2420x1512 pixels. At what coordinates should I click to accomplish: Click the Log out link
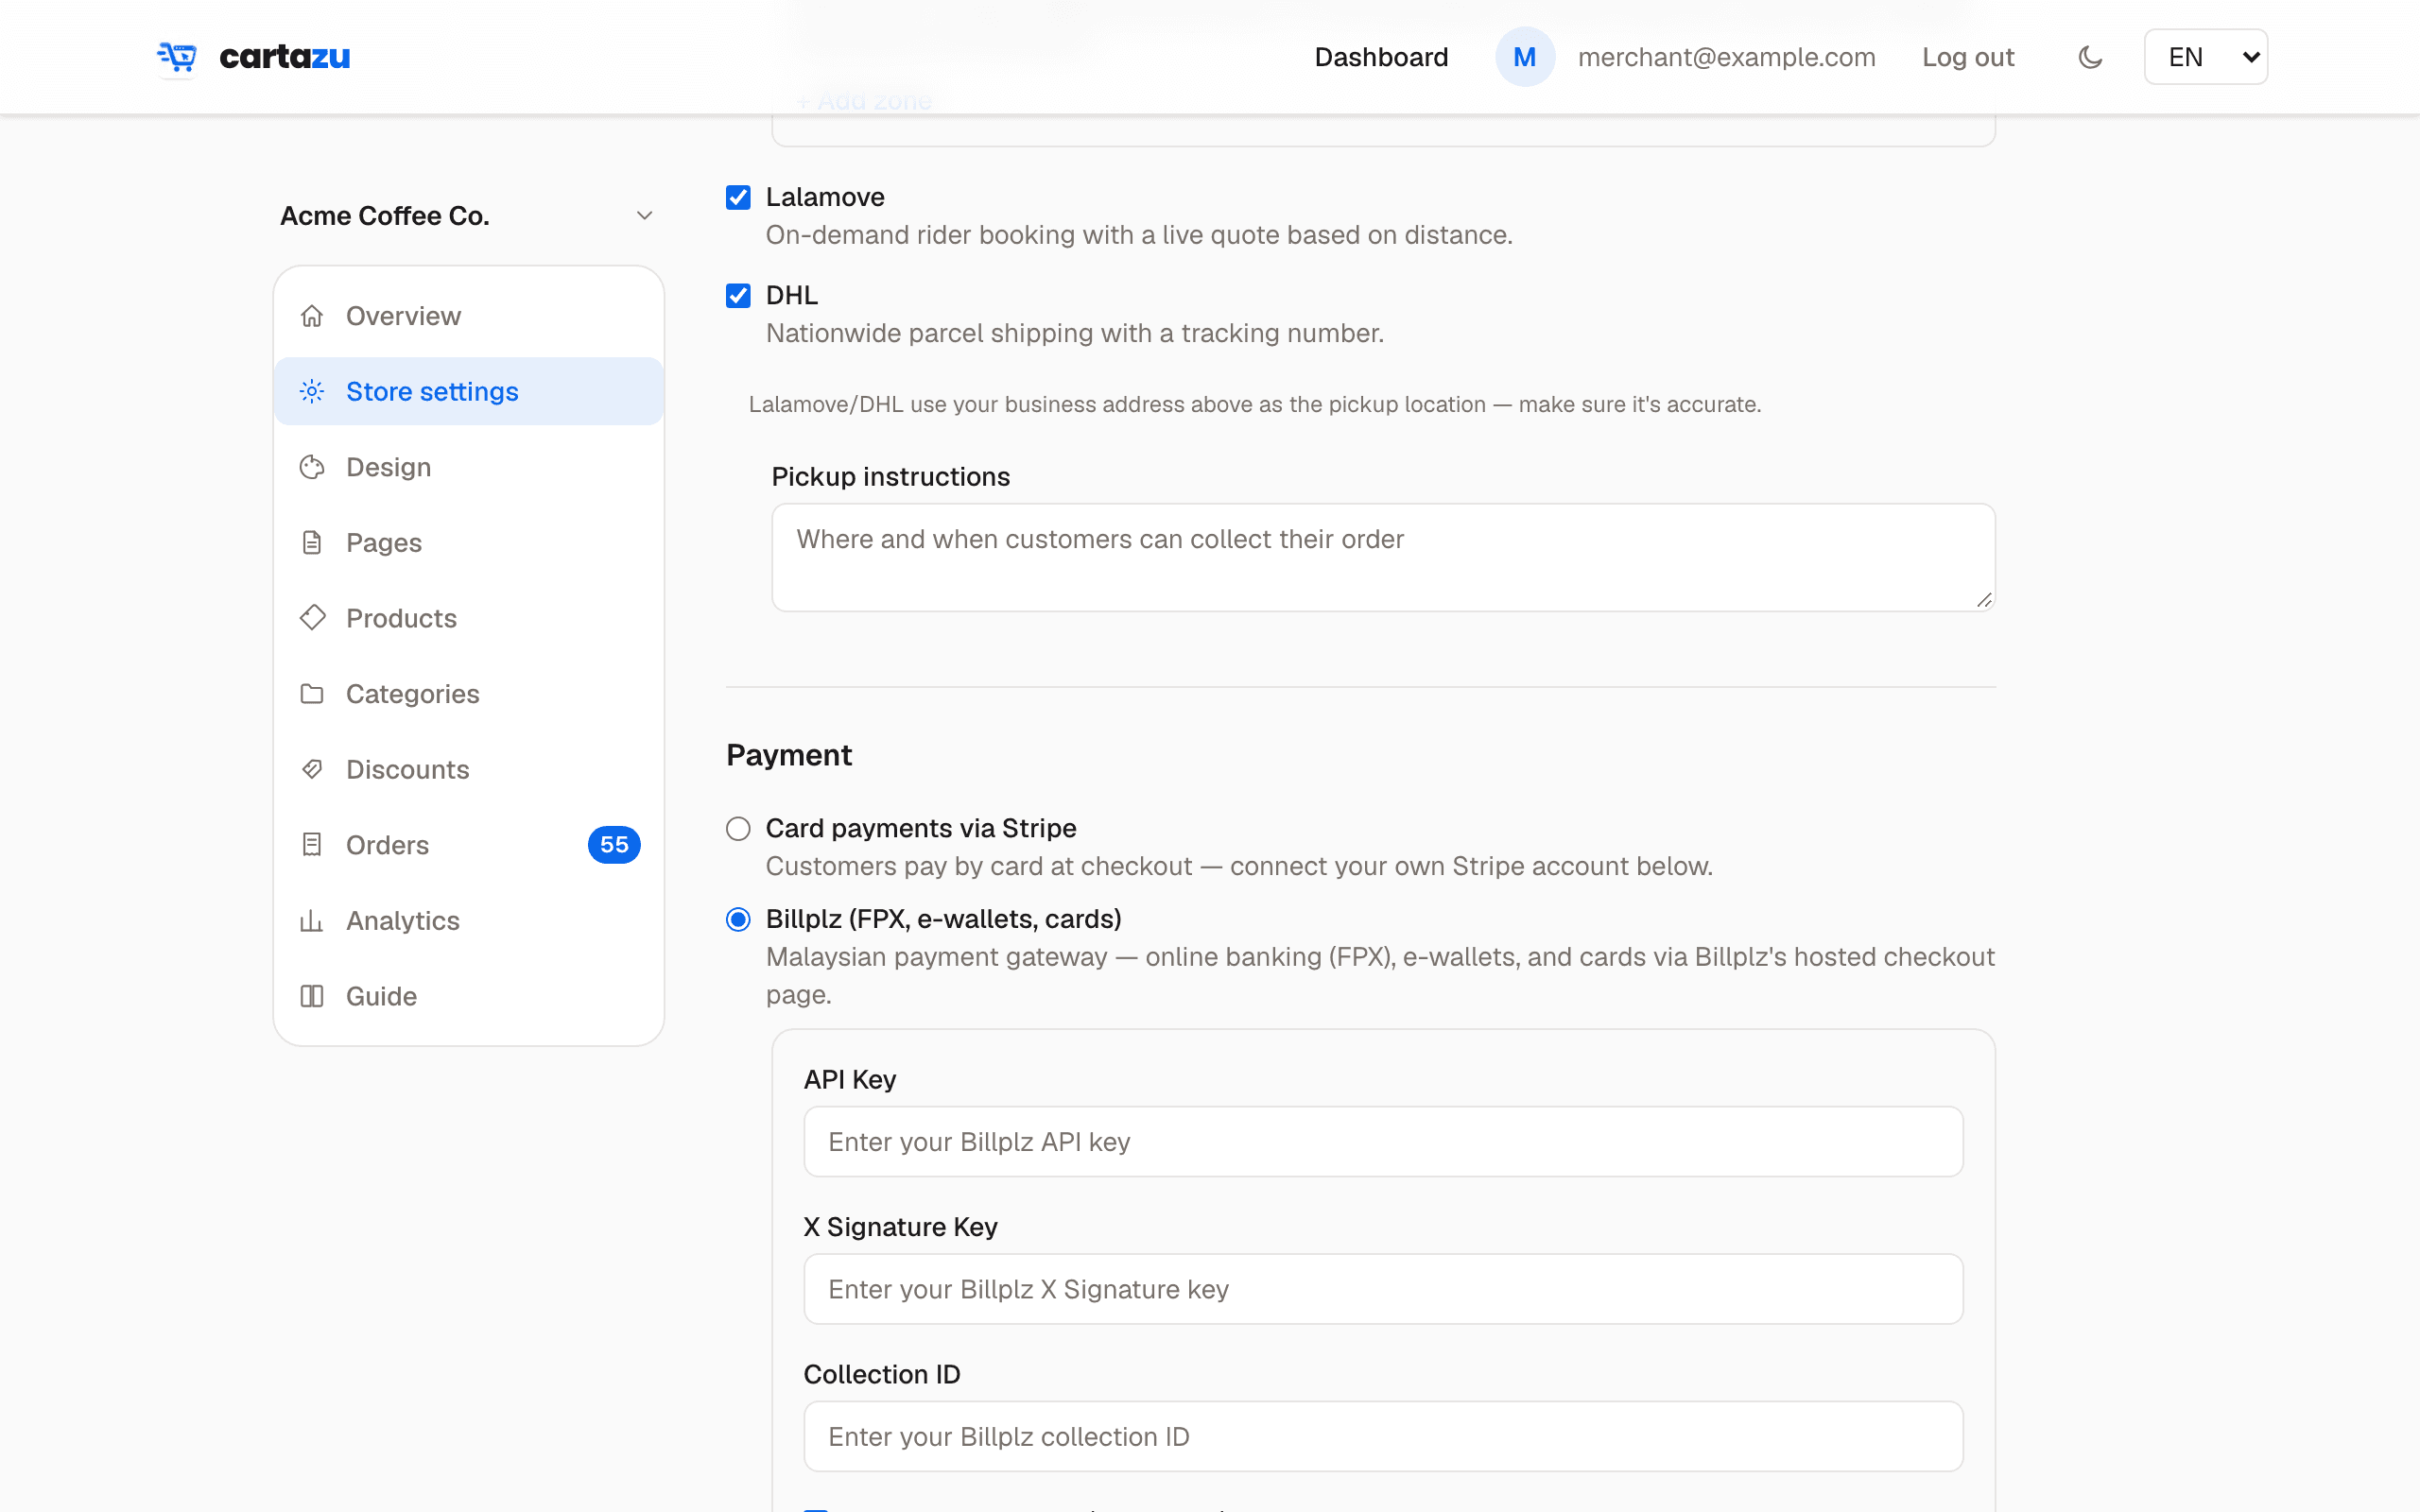point(1968,57)
